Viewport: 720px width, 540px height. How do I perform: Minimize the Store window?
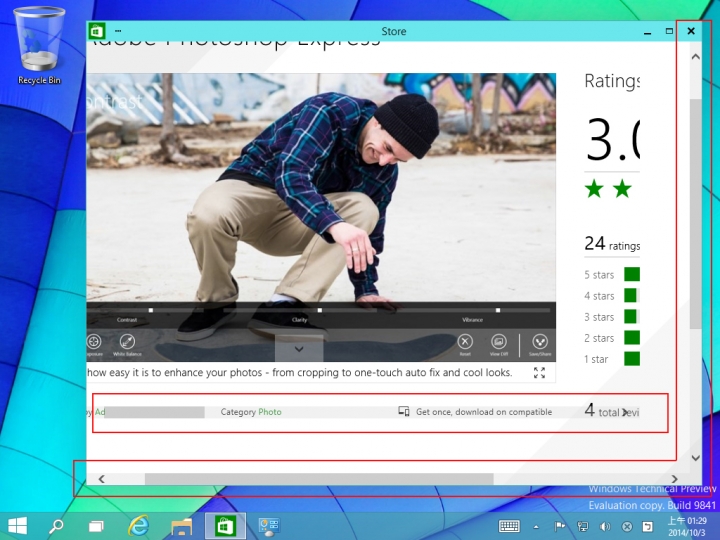point(647,32)
